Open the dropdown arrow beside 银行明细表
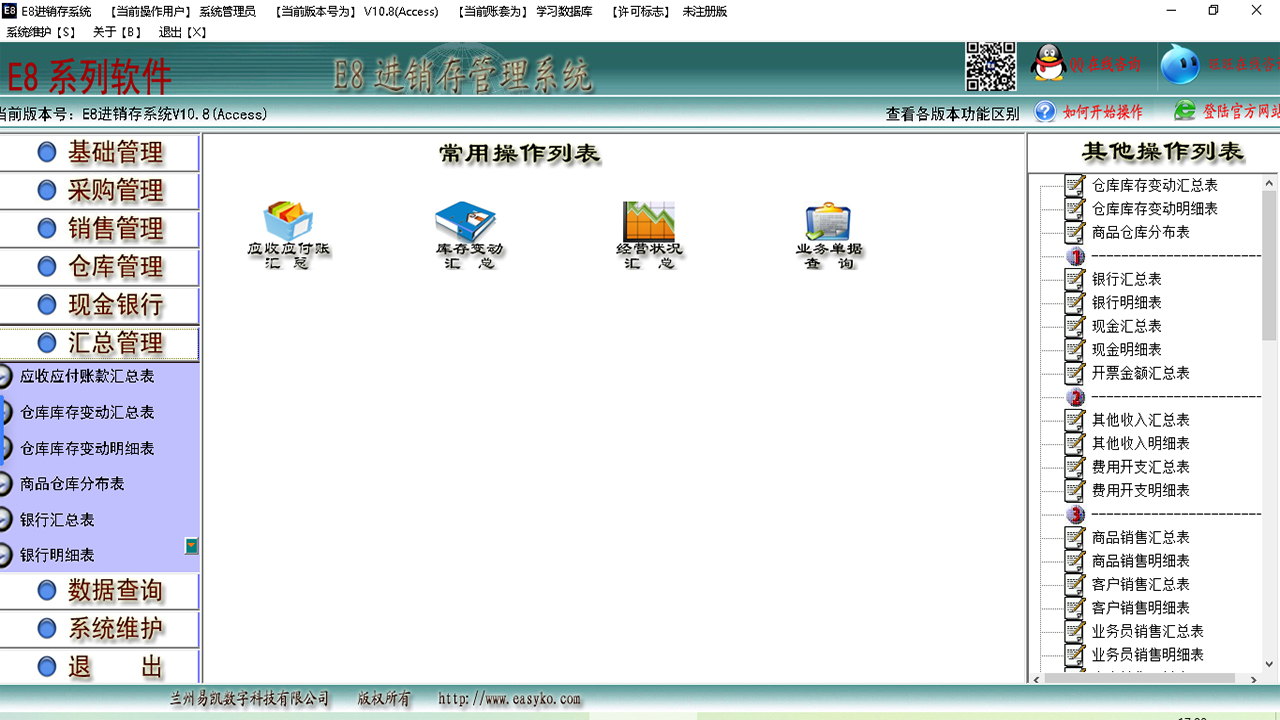Image resolution: width=1280 pixels, height=720 pixels. point(189,546)
